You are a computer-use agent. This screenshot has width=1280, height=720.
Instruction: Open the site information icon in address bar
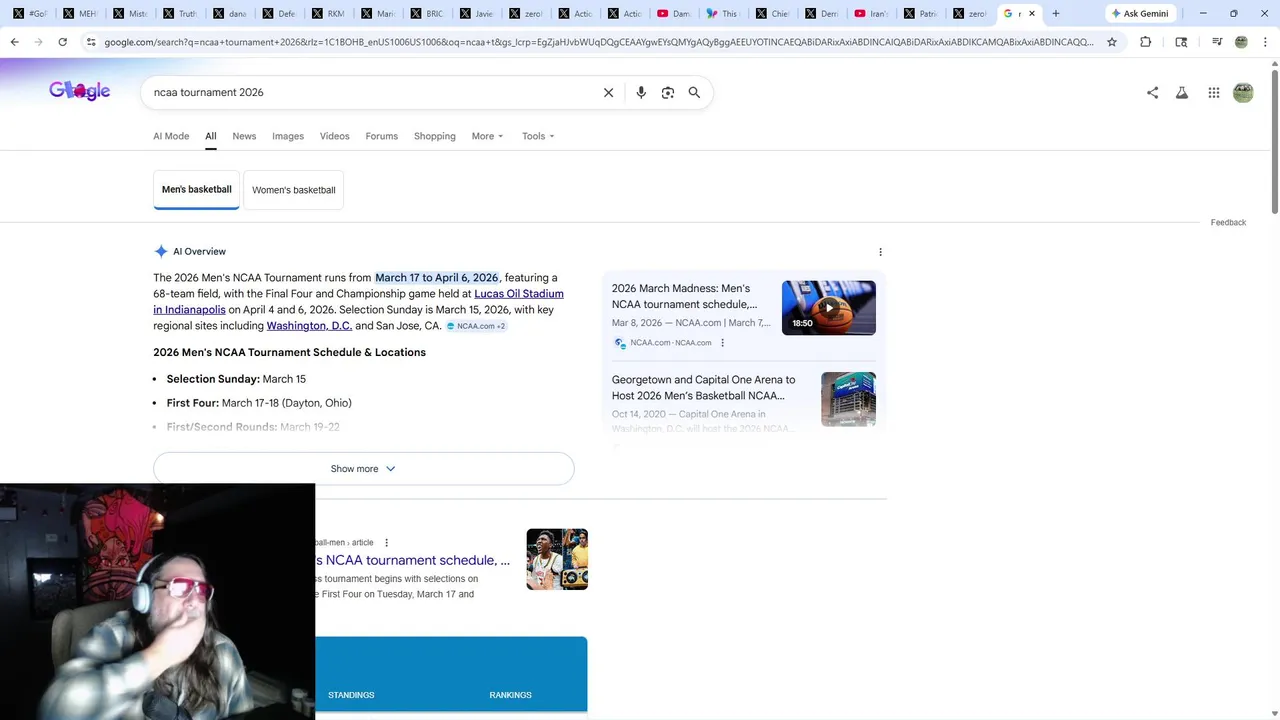(91, 42)
